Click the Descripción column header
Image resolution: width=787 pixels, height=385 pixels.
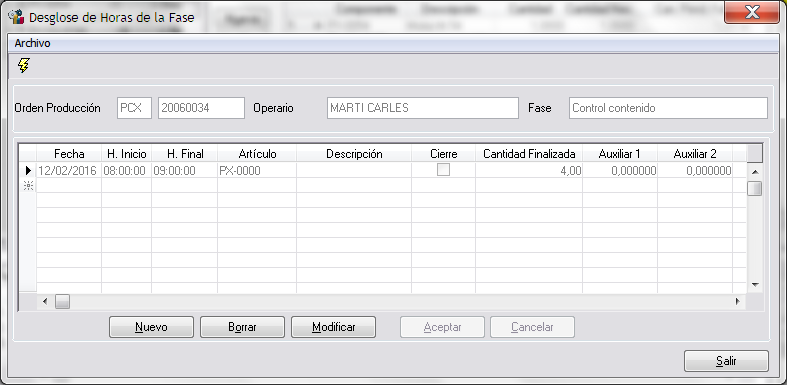tap(354, 154)
